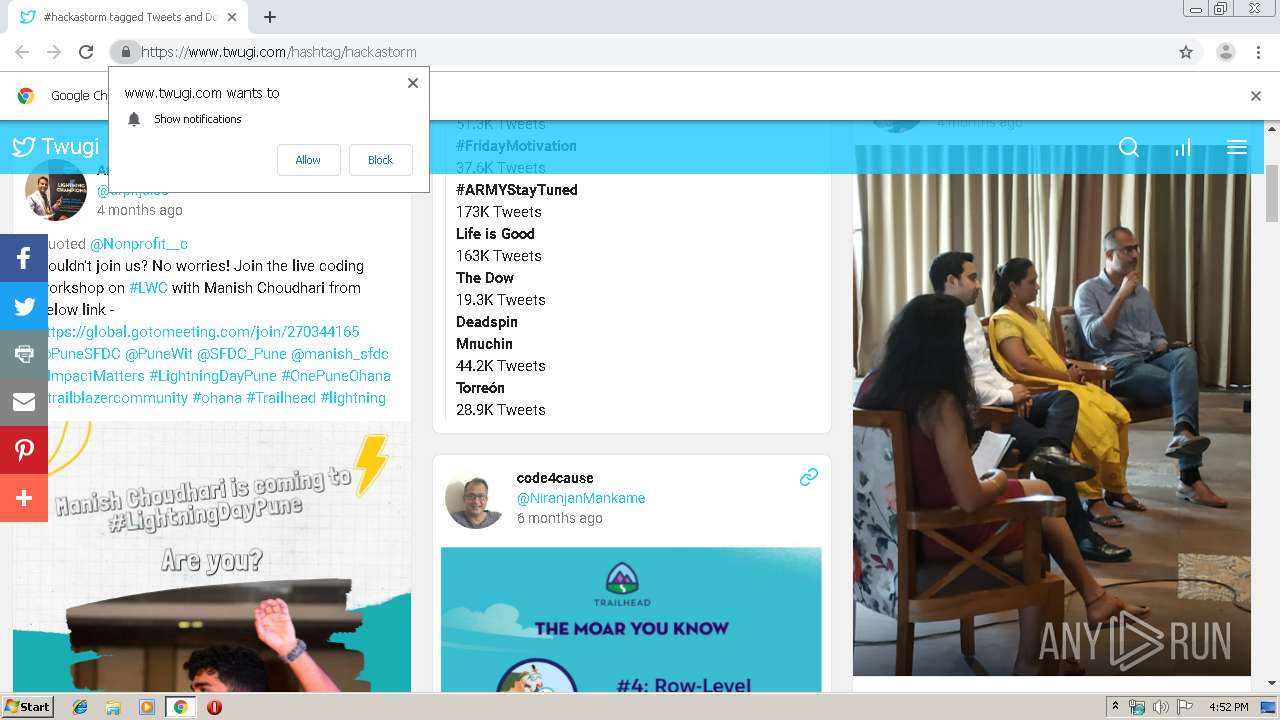Image resolution: width=1280 pixels, height=720 pixels.
Task: Open a new browser tab
Action: coord(270,17)
